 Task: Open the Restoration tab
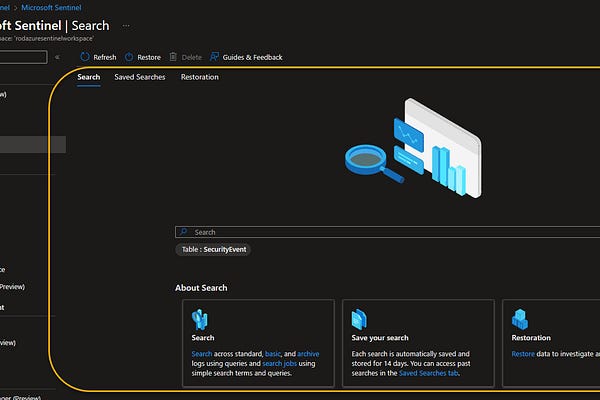[x=200, y=77]
